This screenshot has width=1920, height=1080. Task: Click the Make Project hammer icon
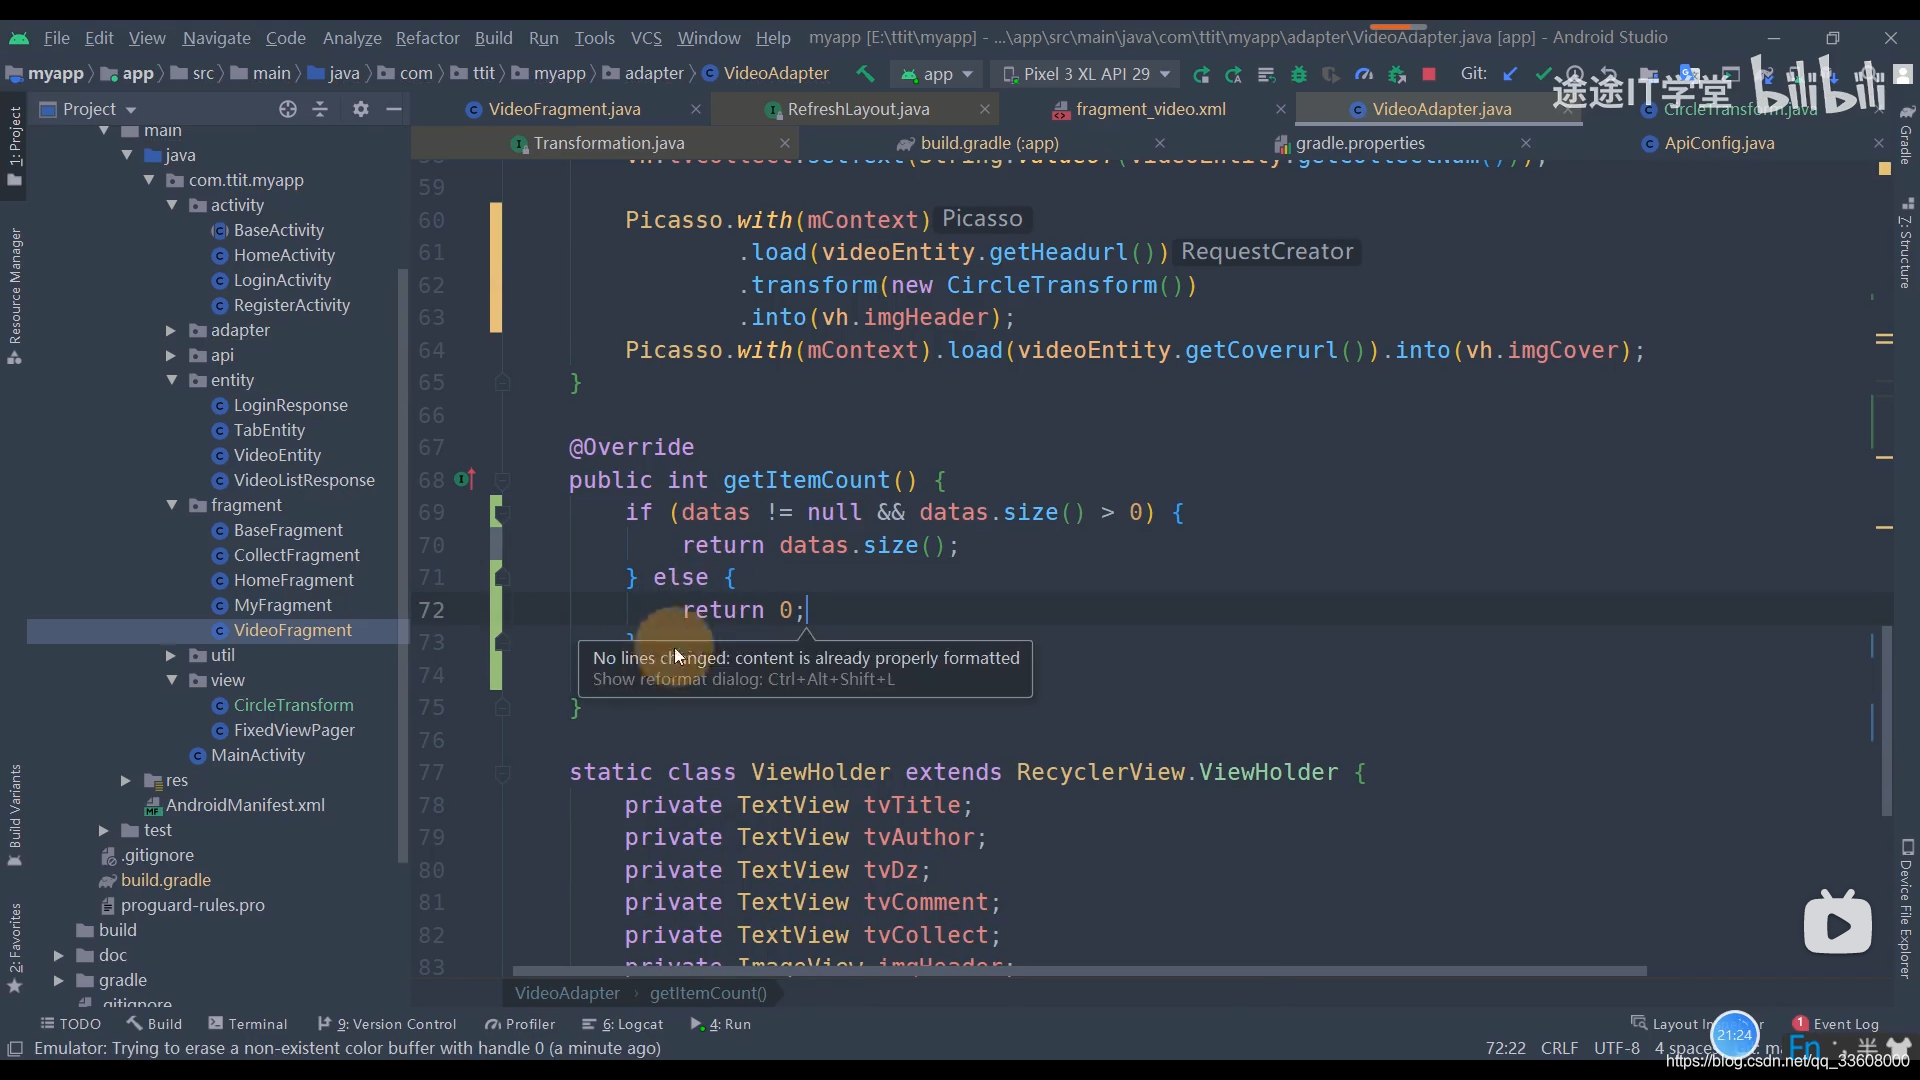point(865,74)
